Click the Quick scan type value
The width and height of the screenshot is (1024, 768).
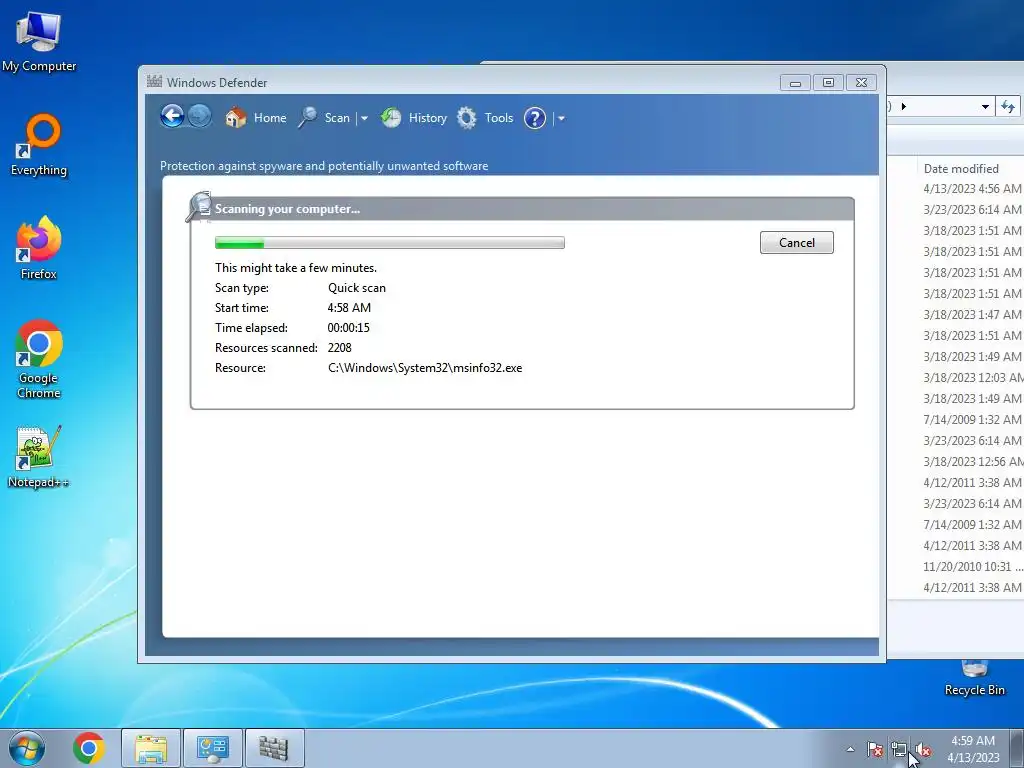tap(357, 288)
